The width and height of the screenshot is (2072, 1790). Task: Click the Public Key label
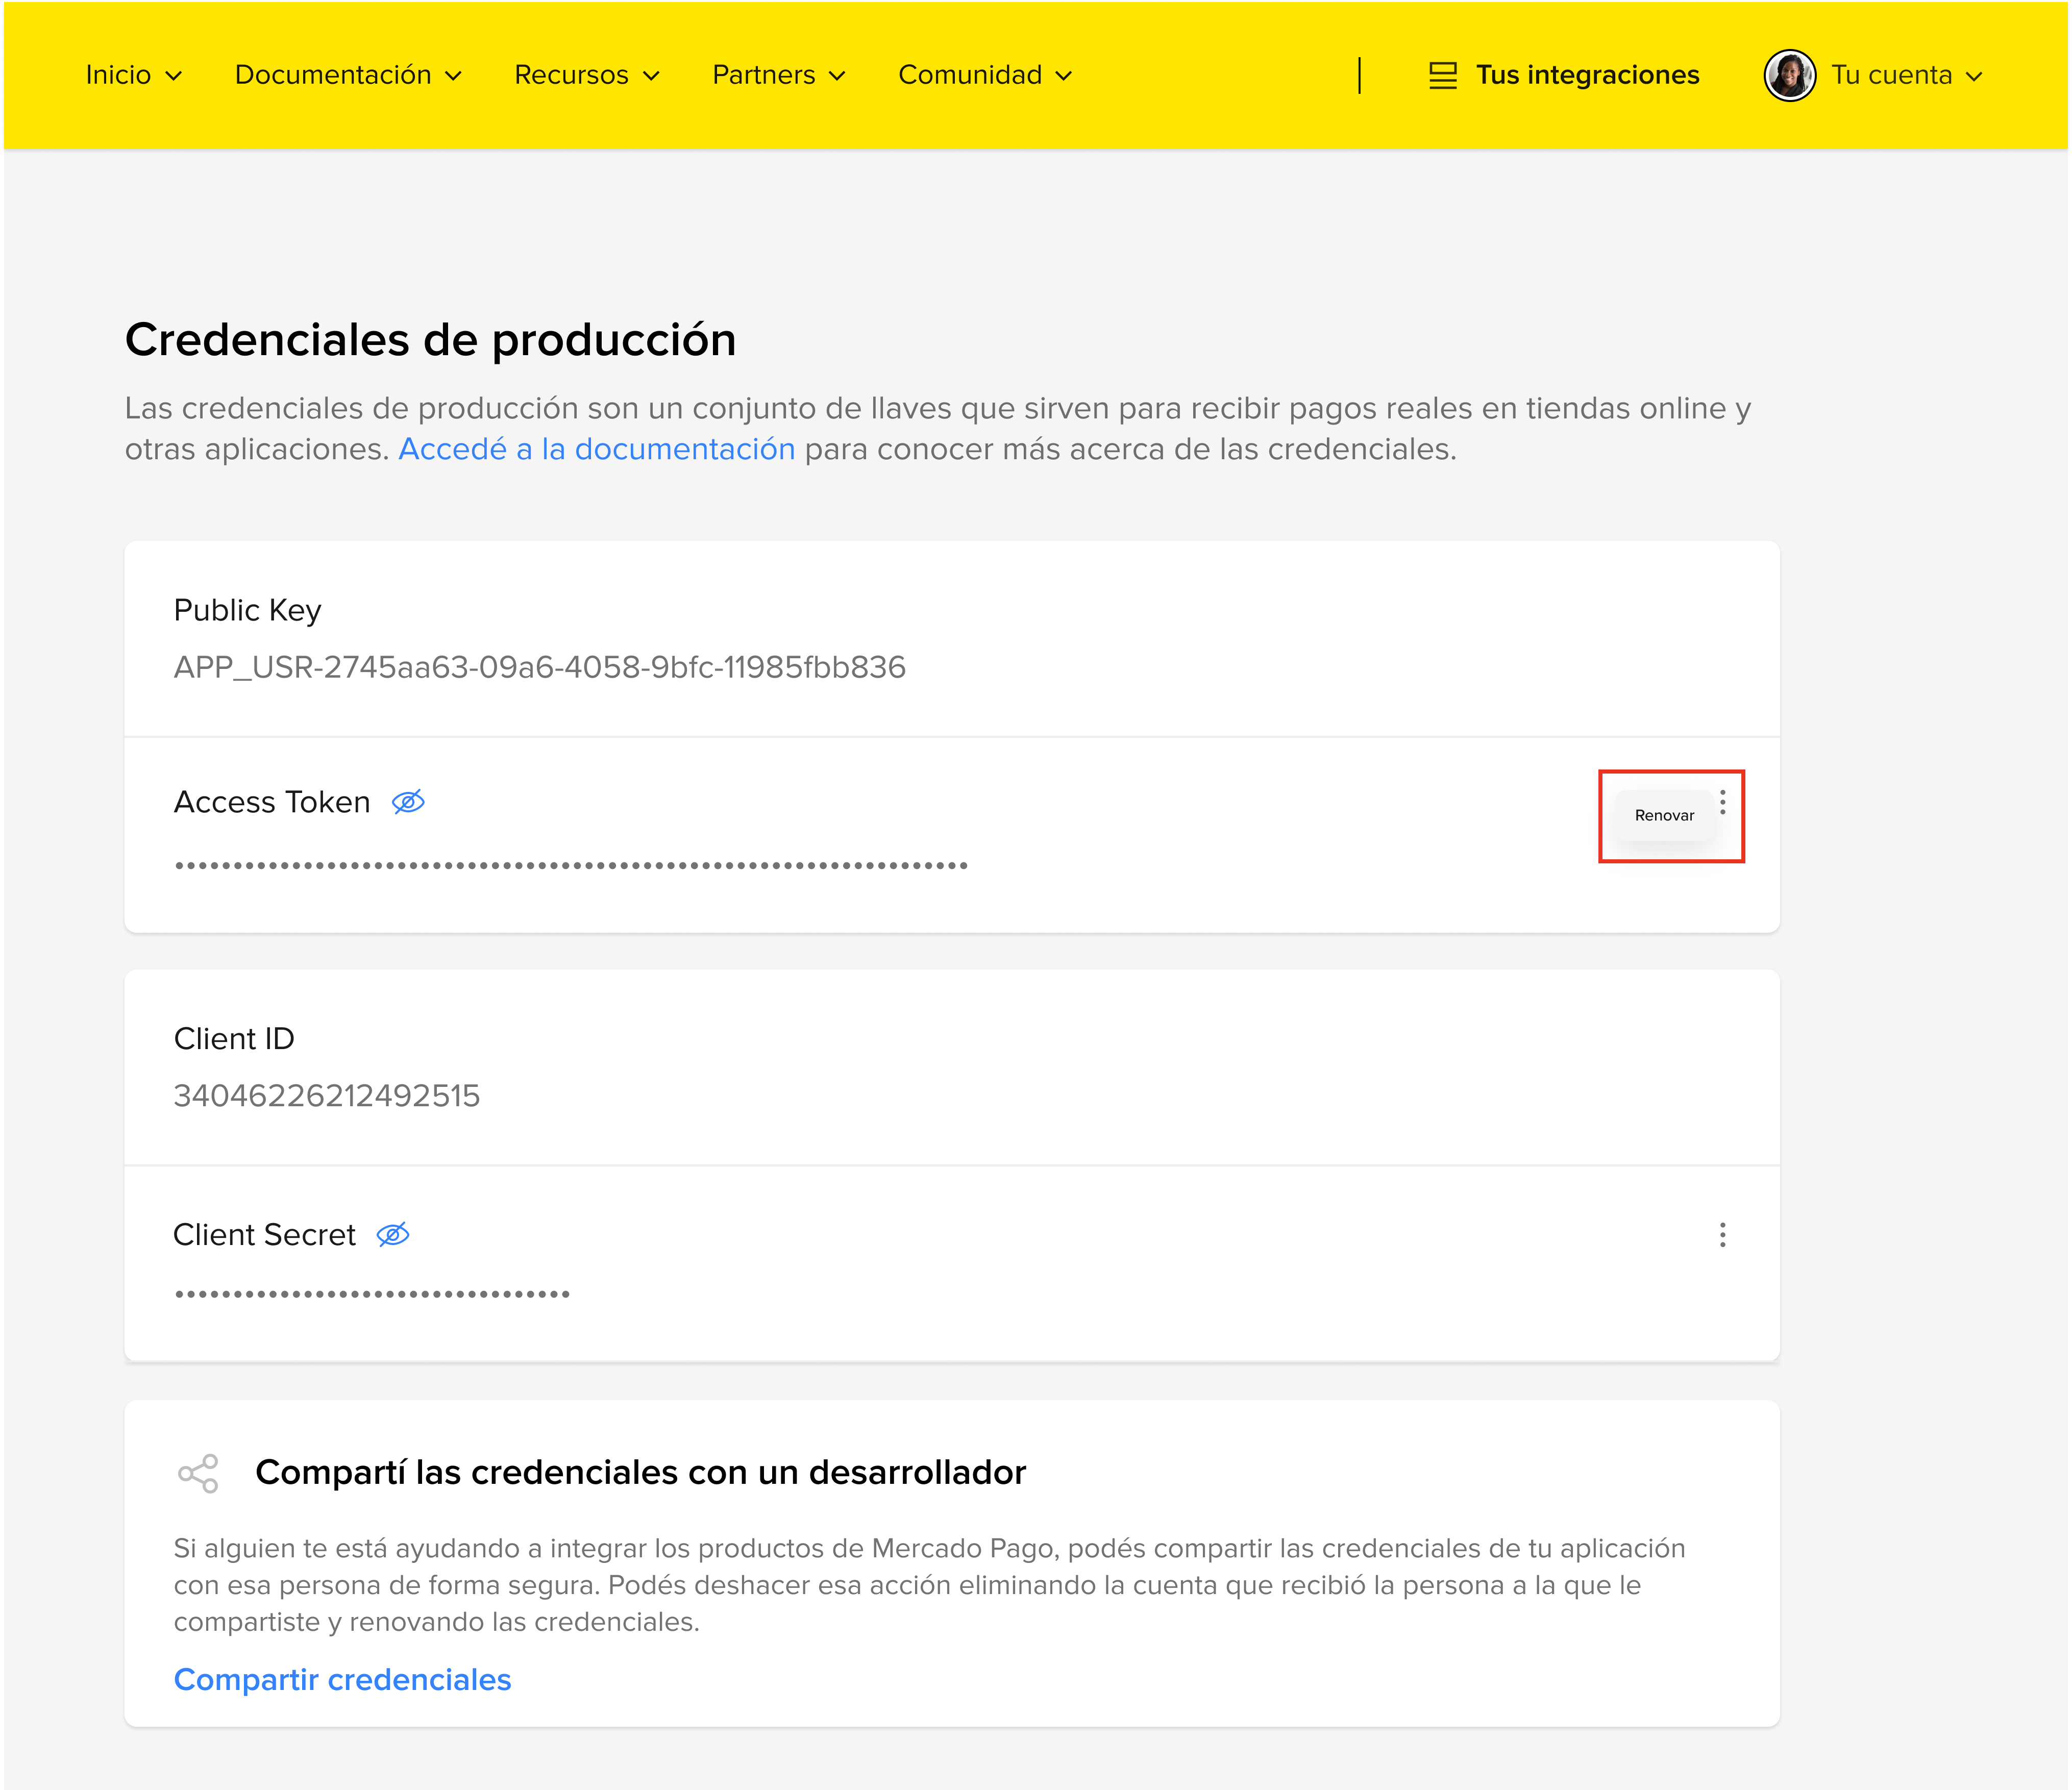(x=247, y=610)
